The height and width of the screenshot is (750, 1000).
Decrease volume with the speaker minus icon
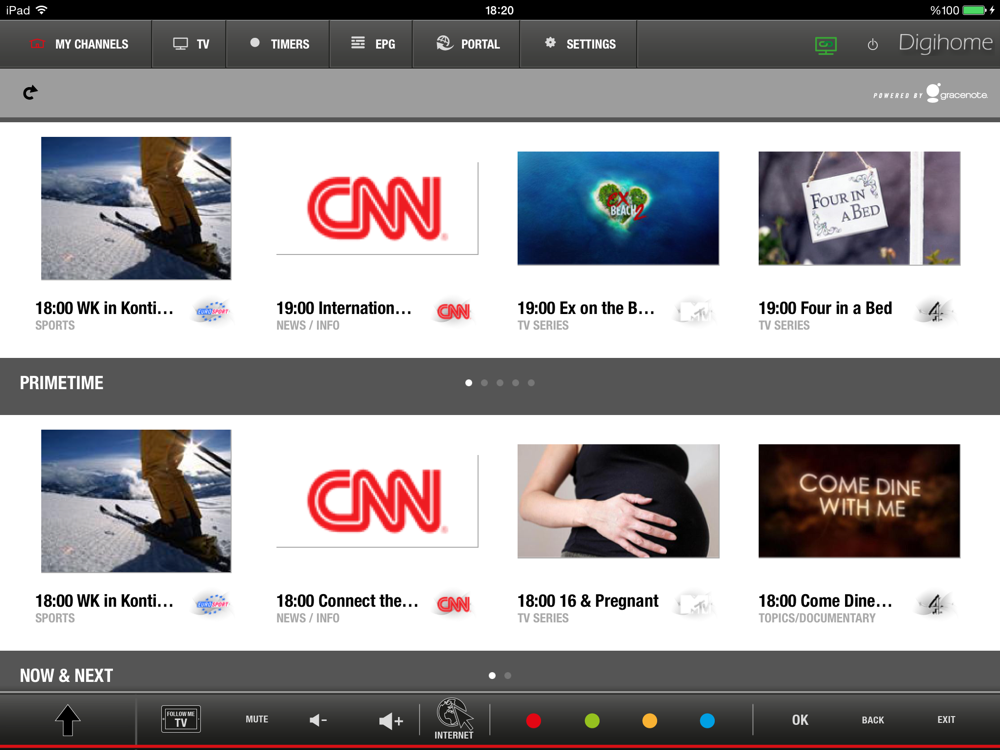point(318,720)
